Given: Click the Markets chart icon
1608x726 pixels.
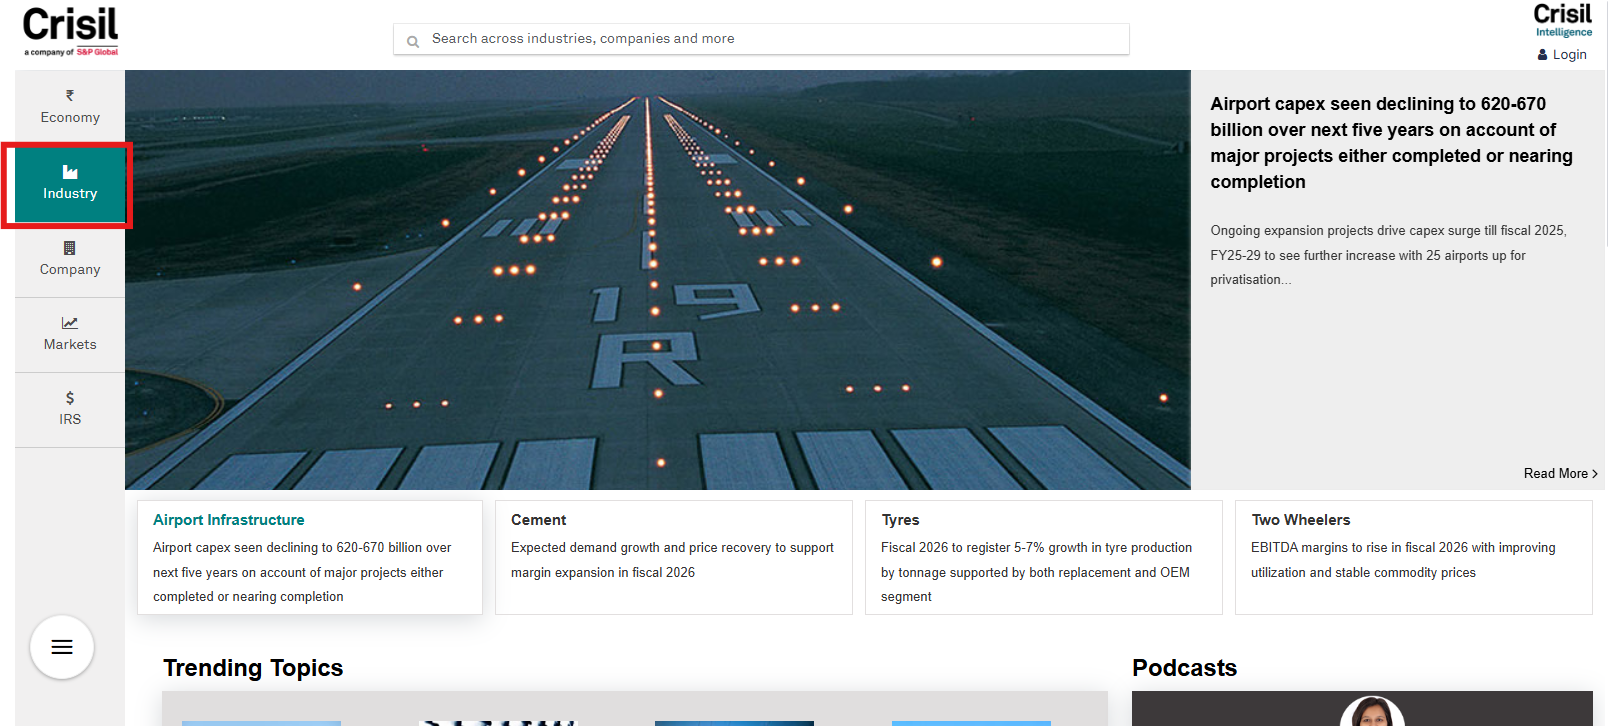Looking at the screenshot, I should (70, 323).
